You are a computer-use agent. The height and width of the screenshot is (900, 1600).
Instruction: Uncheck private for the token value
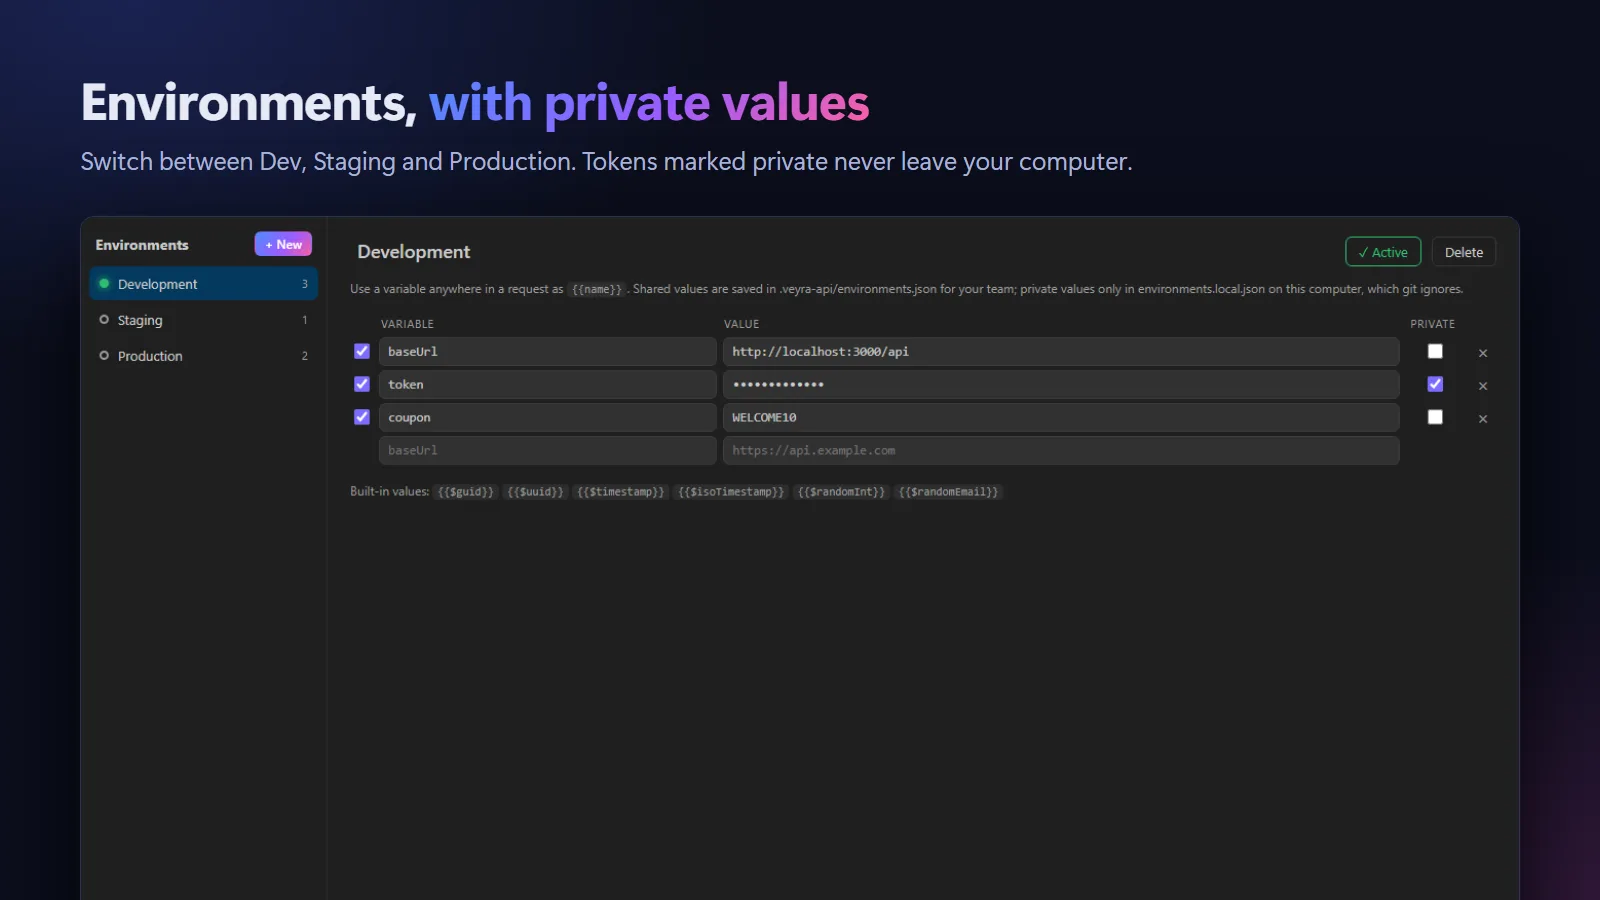(1435, 384)
